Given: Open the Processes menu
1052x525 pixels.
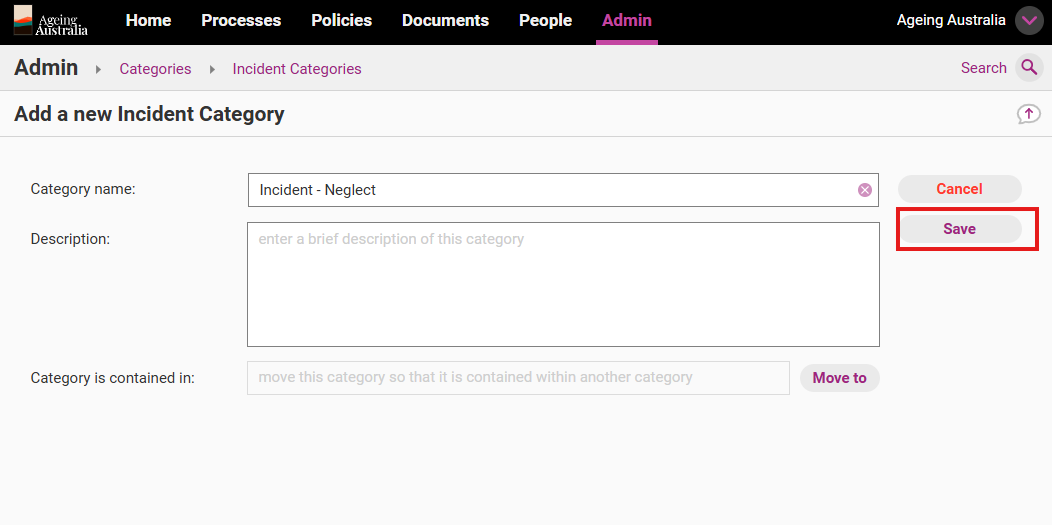Looking at the screenshot, I should tap(241, 21).
